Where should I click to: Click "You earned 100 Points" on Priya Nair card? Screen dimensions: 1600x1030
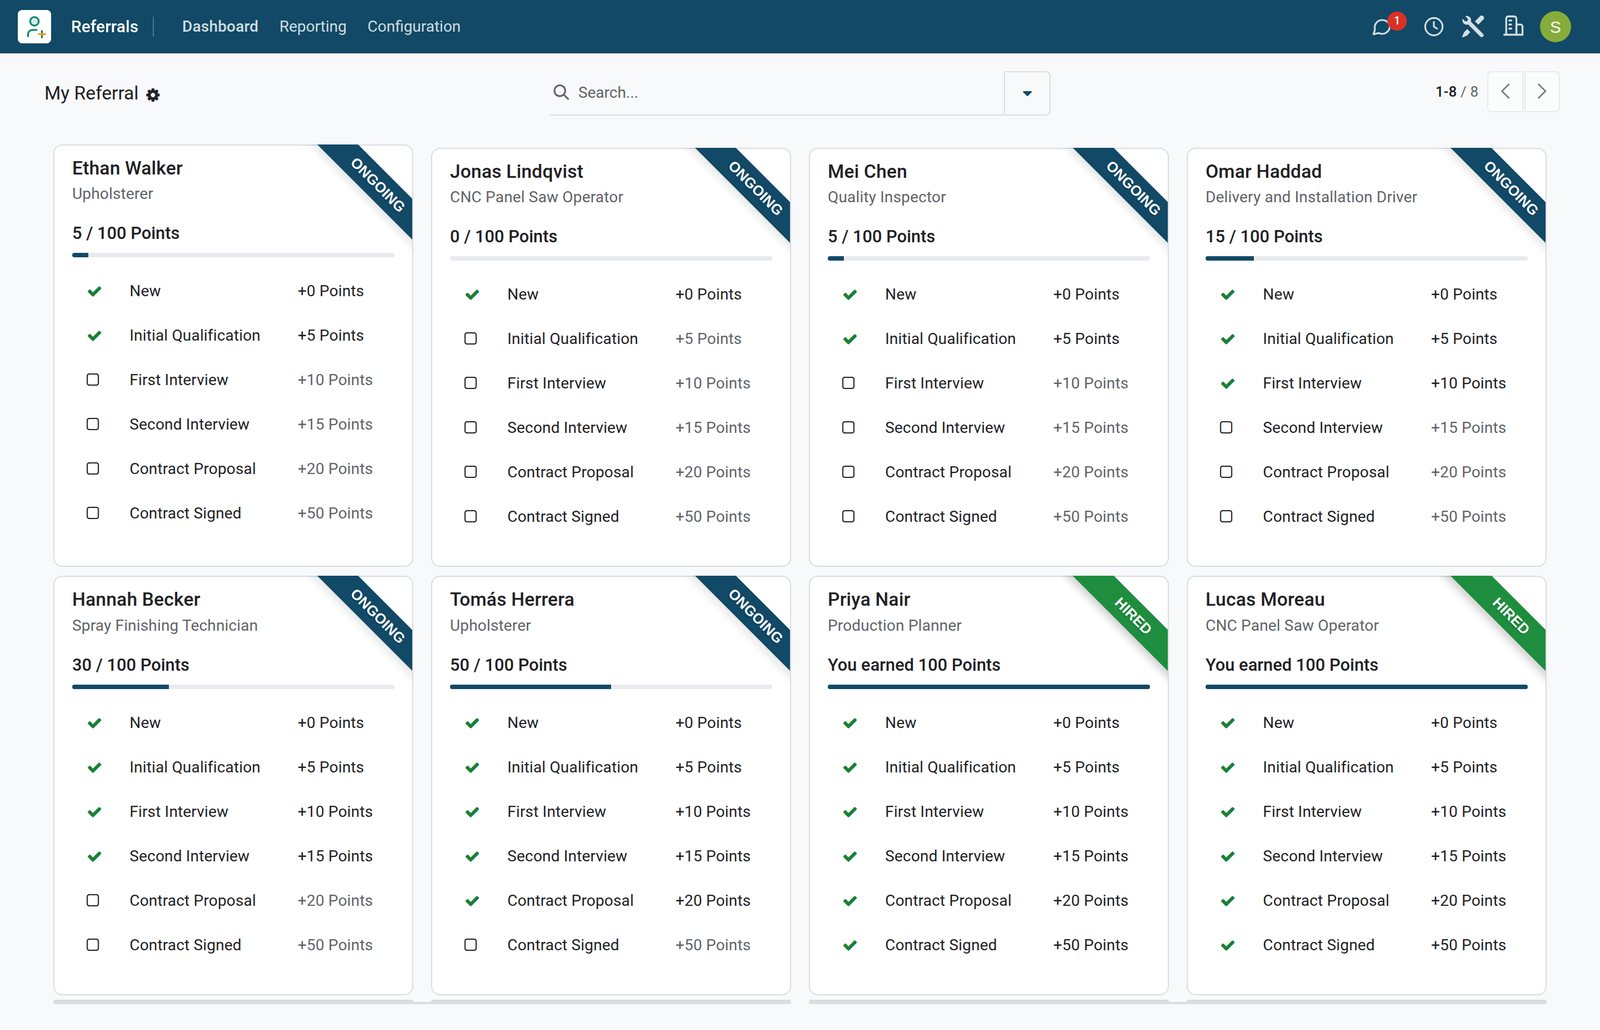914,665
